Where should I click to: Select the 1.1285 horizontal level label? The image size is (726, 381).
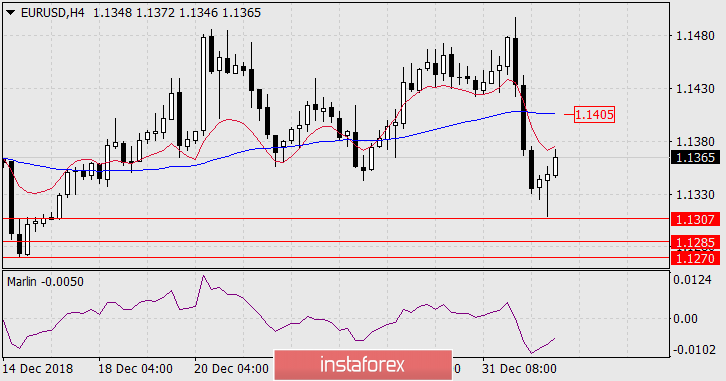coord(695,243)
